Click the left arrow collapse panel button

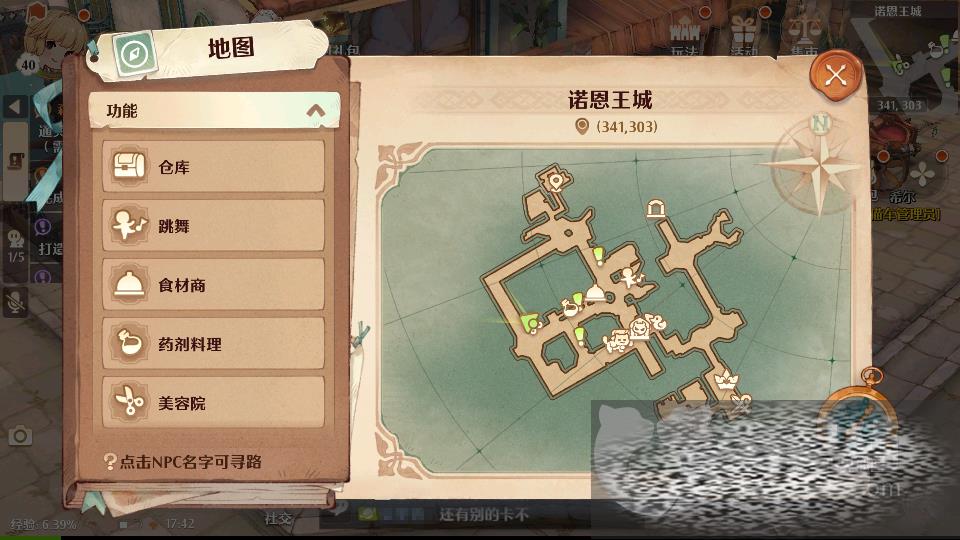pyautogui.click(x=15, y=107)
